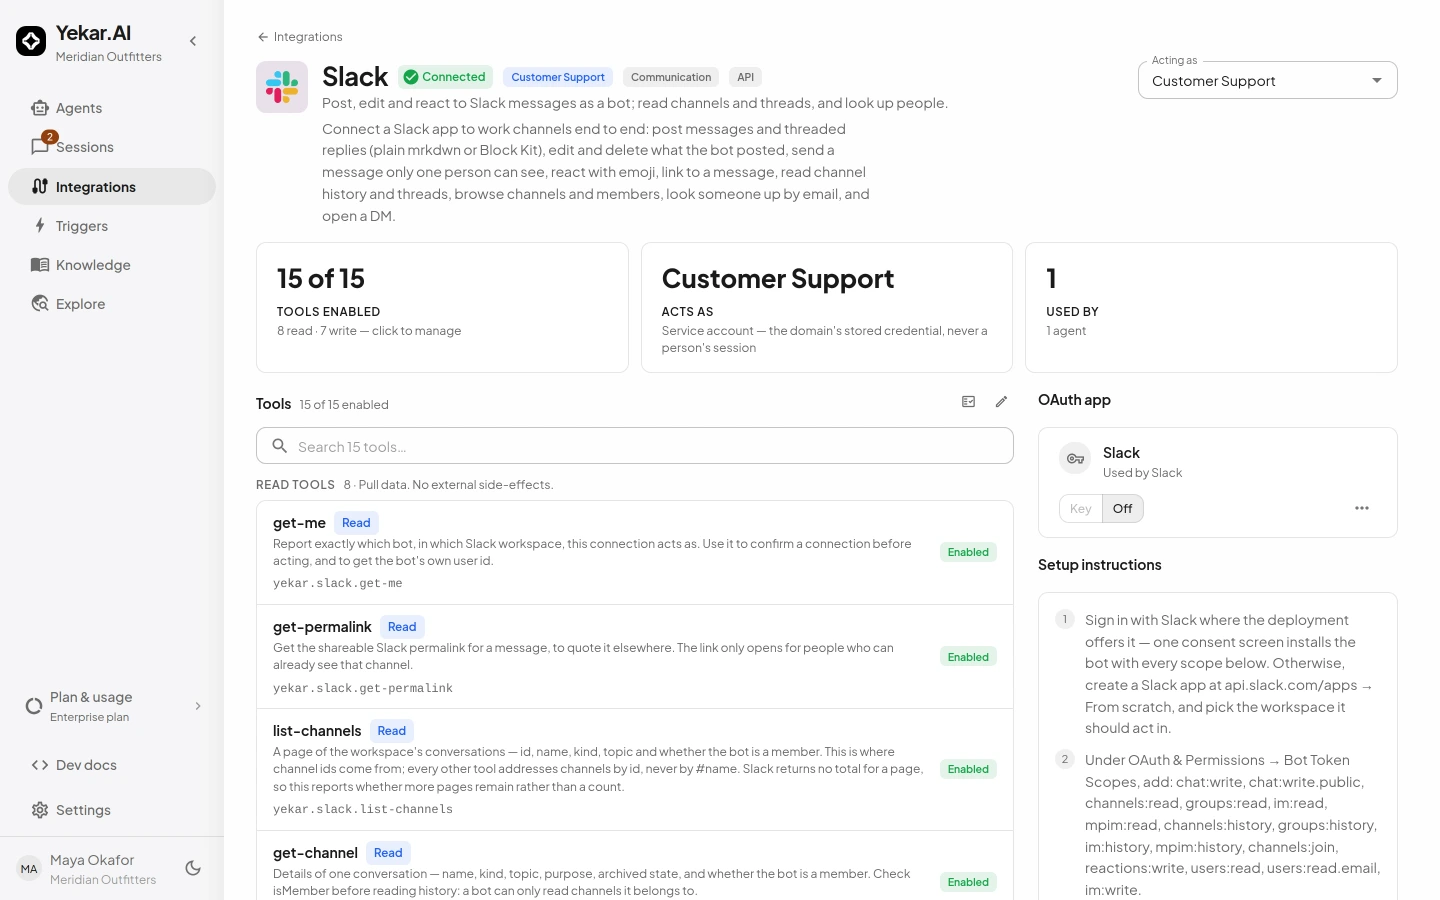Go back to Integrations list
Viewport: 1440px width, 900px height.
300,37
